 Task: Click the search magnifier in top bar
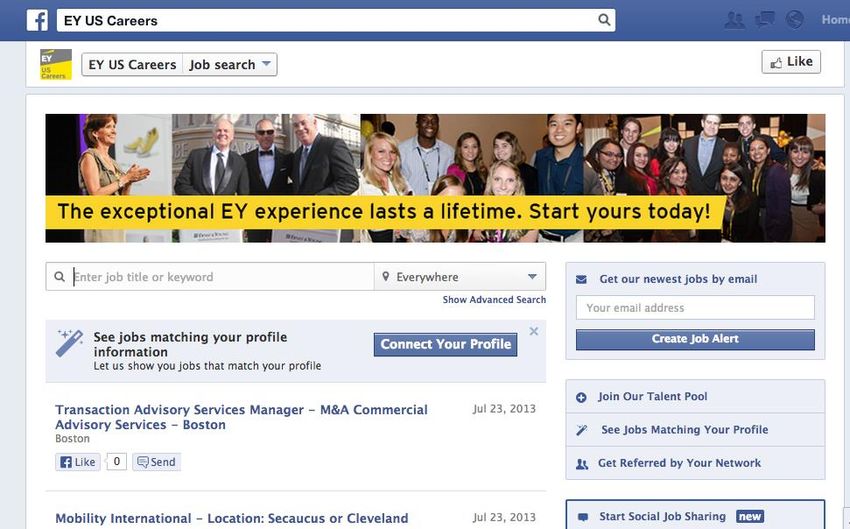coord(604,20)
